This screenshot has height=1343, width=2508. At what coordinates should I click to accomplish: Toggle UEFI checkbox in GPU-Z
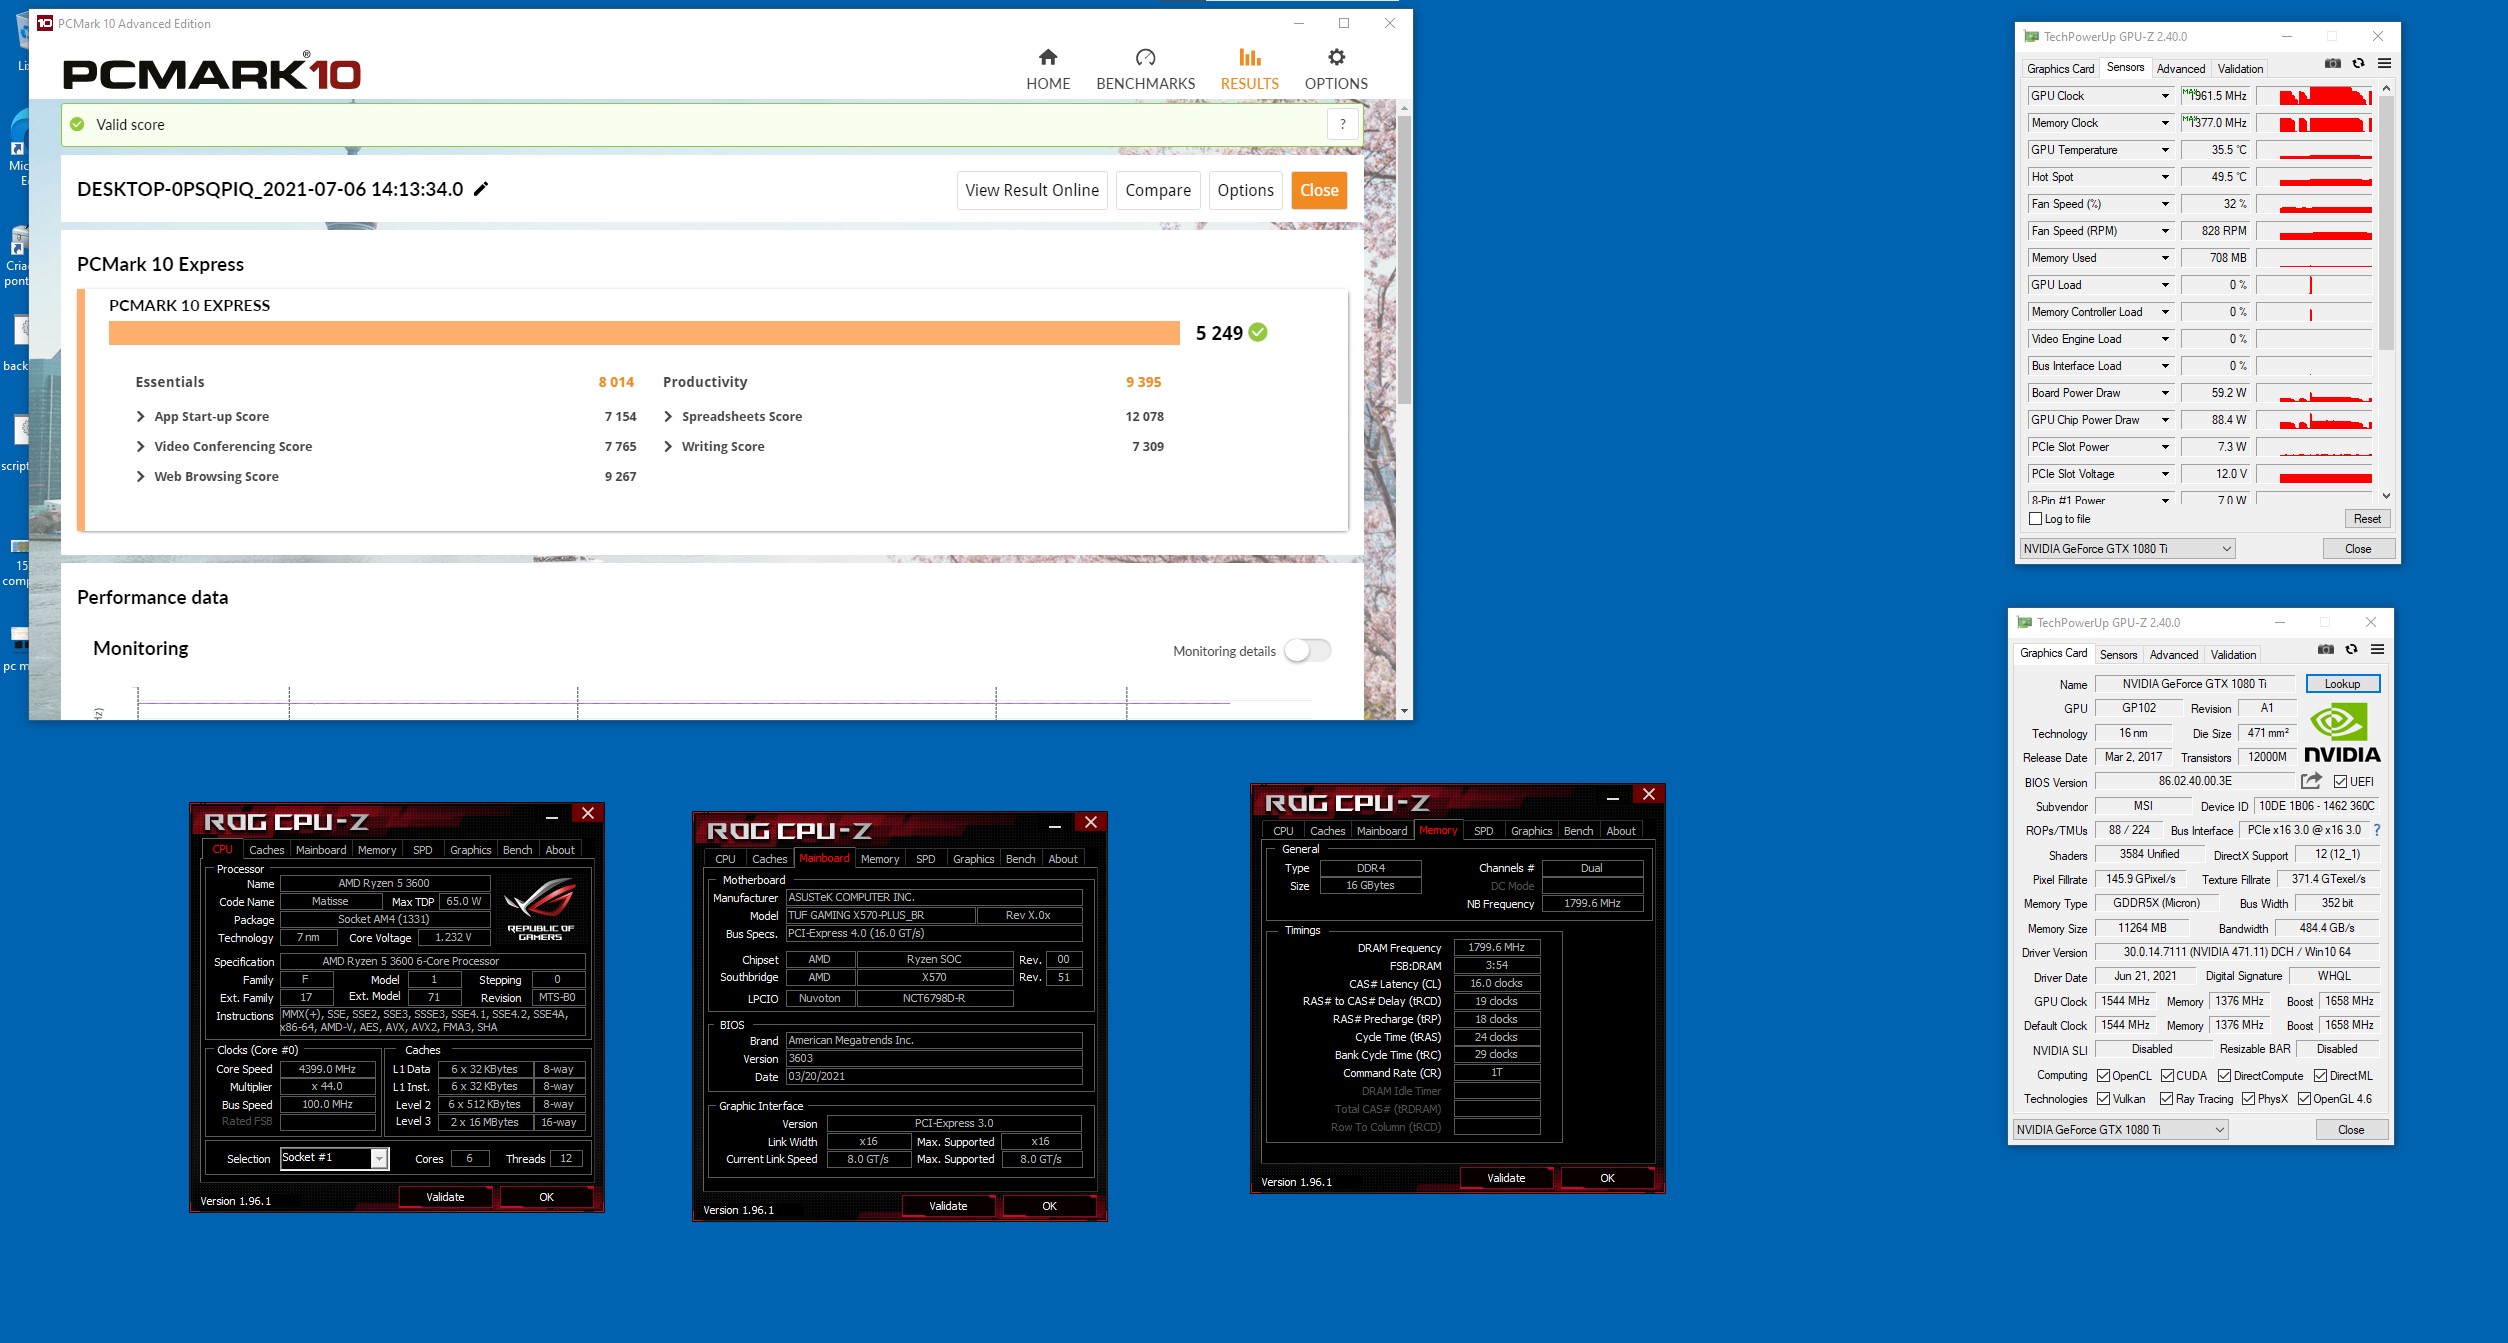click(2341, 781)
